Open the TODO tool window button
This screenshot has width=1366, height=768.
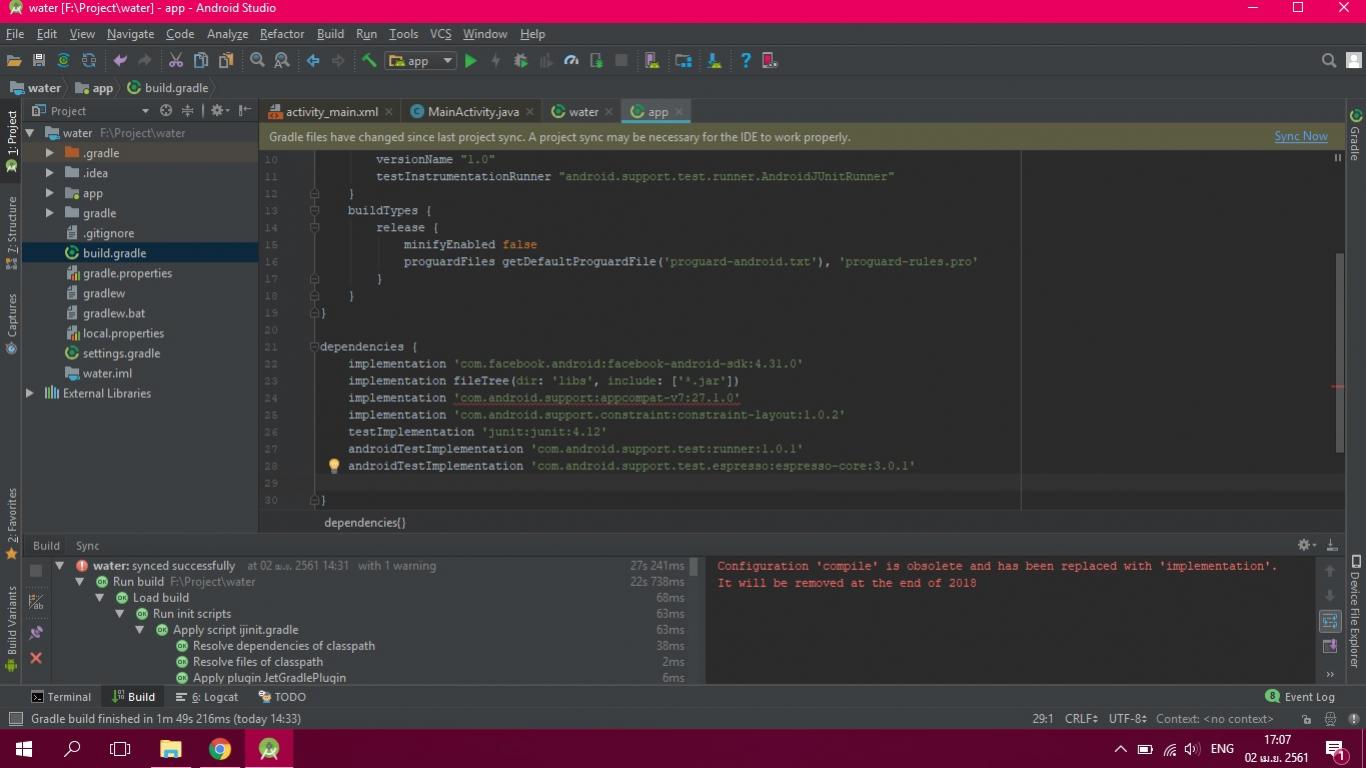(x=282, y=697)
